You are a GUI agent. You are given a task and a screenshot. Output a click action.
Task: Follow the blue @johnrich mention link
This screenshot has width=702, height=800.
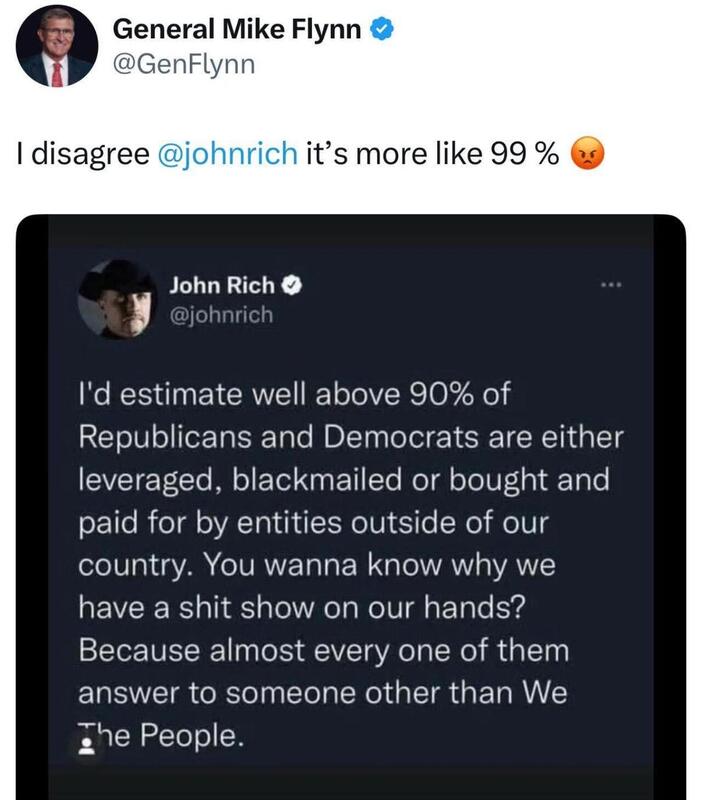click(x=229, y=155)
